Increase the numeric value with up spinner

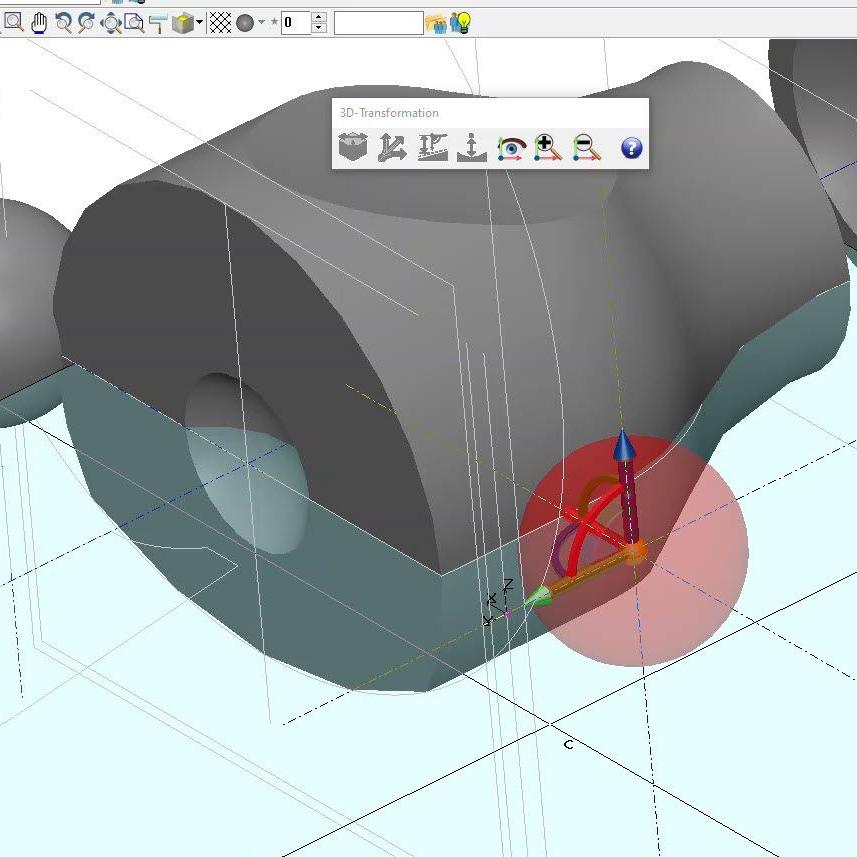[x=318, y=17]
